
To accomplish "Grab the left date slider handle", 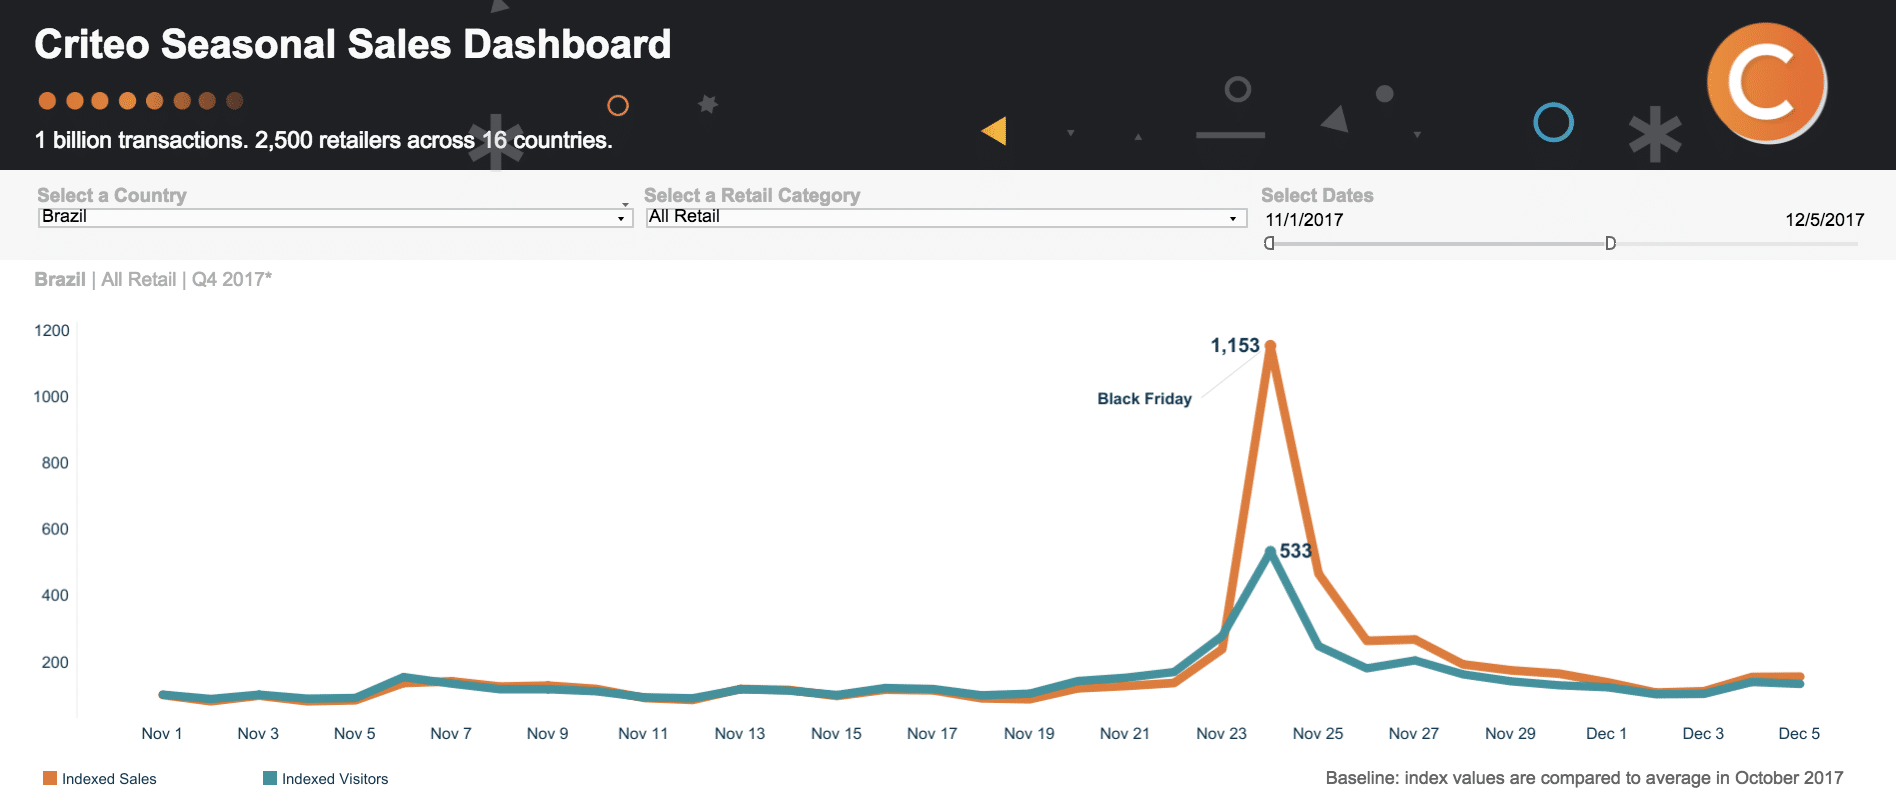I will coord(1269,243).
